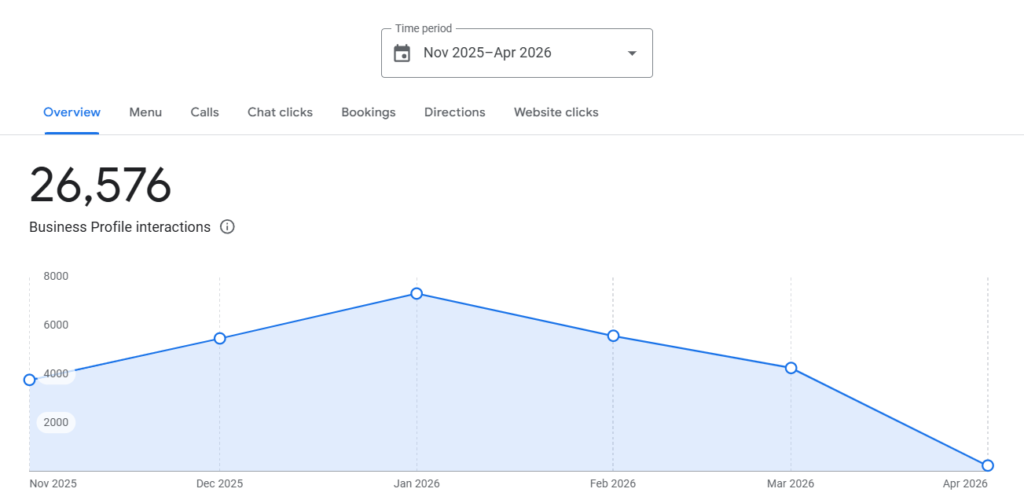The height and width of the screenshot is (496, 1024).
Task: Switch to the Overview tab
Action: (72, 112)
